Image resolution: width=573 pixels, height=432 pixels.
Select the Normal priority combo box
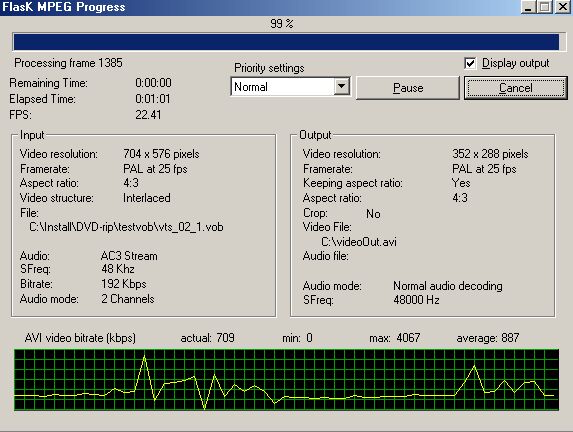coord(291,87)
